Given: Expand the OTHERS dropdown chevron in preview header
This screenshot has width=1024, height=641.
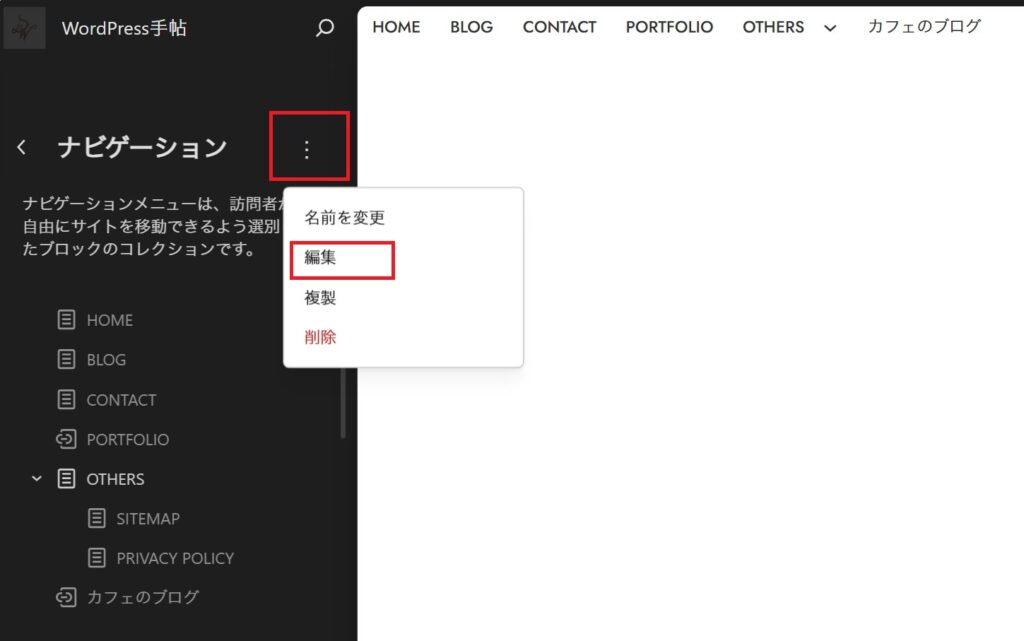Looking at the screenshot, I should [830, 28].
